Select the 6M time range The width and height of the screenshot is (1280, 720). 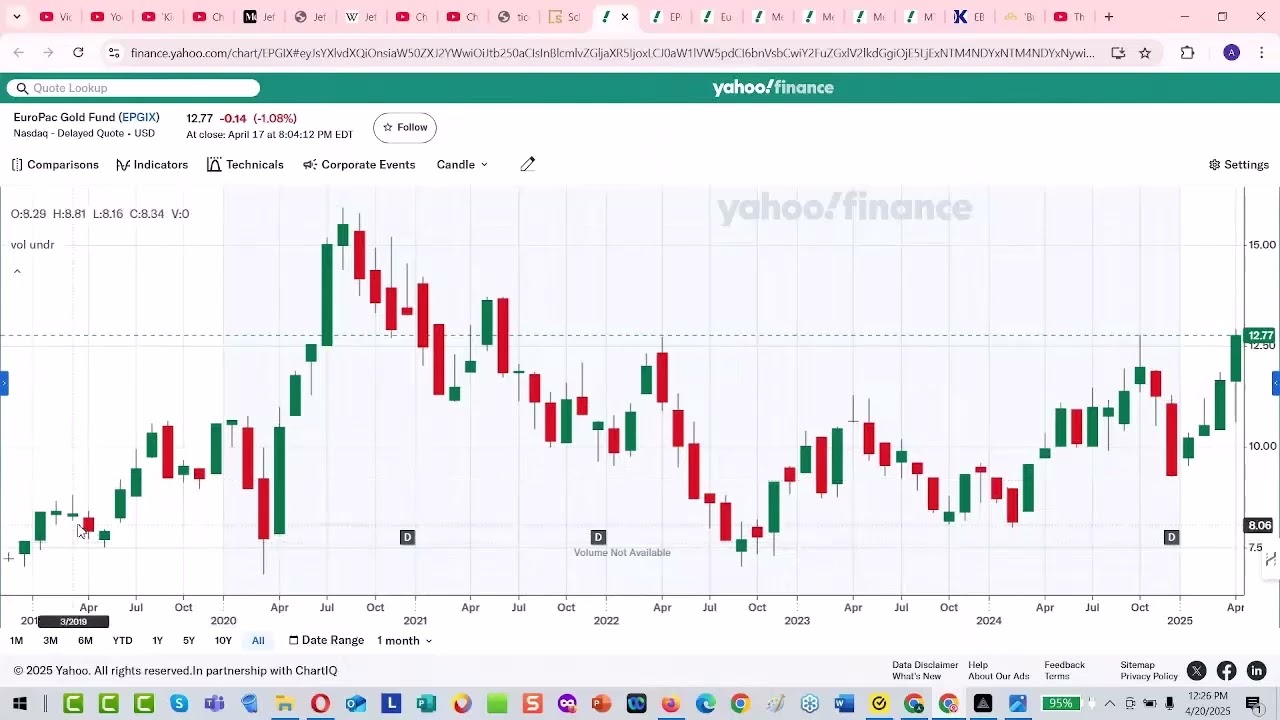pyautogui.click(x=85, y=641)
